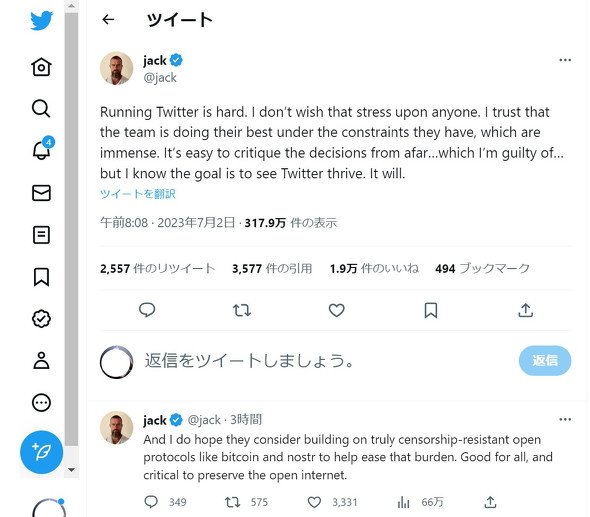Click the sidebar scrollbar down arrow
590x517 pixels.
coord(71,470)
